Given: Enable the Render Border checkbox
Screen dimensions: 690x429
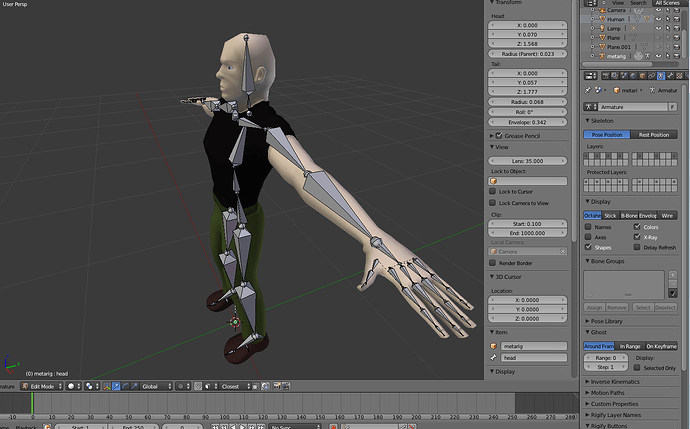Looking at the screenshot, I should (x=492, y=263).
